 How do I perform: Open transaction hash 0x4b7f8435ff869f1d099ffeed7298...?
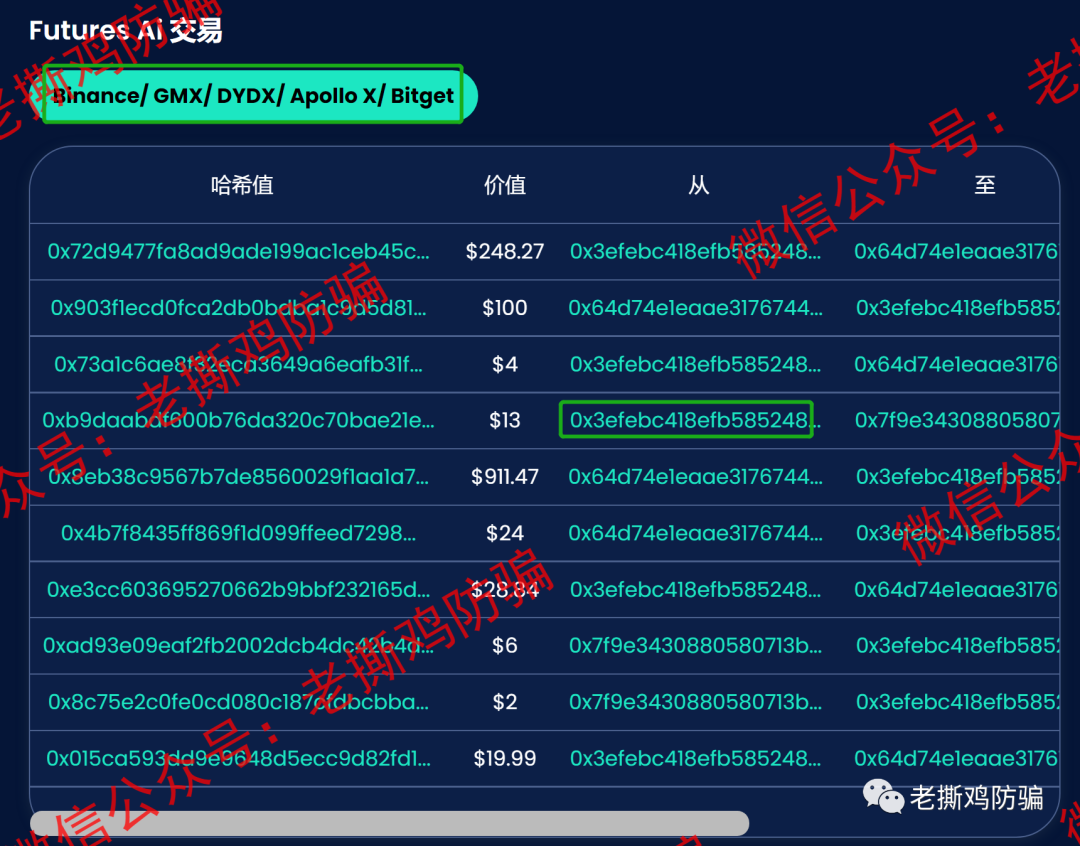(238, 533)
